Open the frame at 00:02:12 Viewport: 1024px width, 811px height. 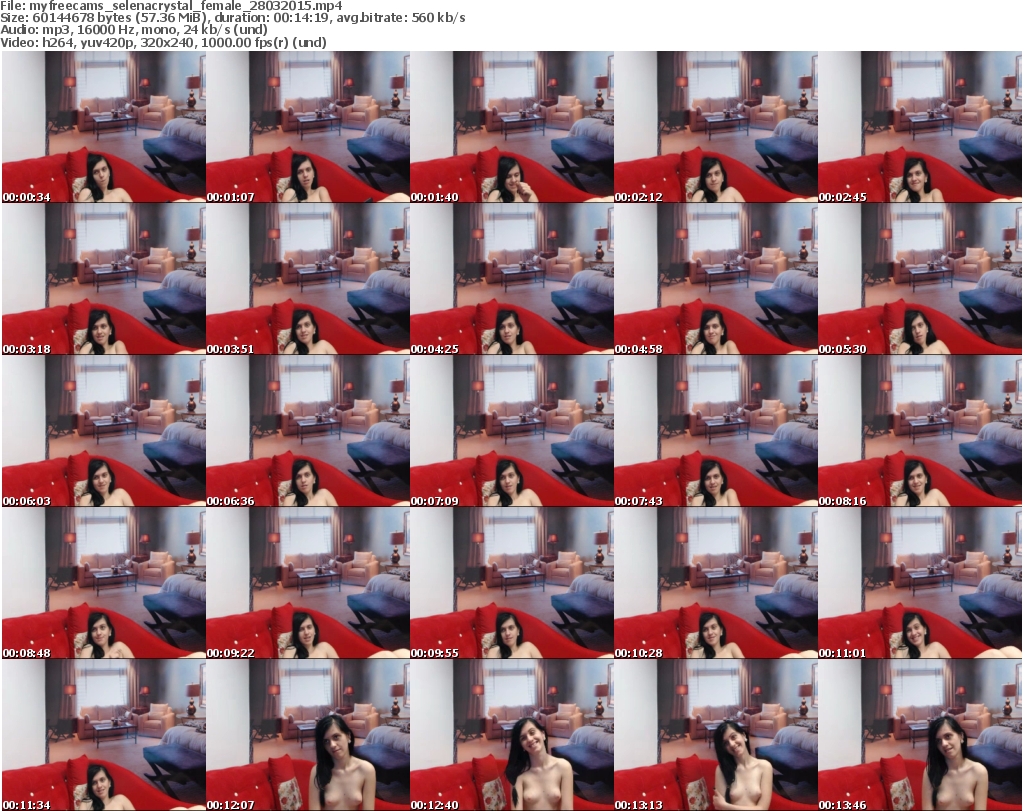(716, 127)
